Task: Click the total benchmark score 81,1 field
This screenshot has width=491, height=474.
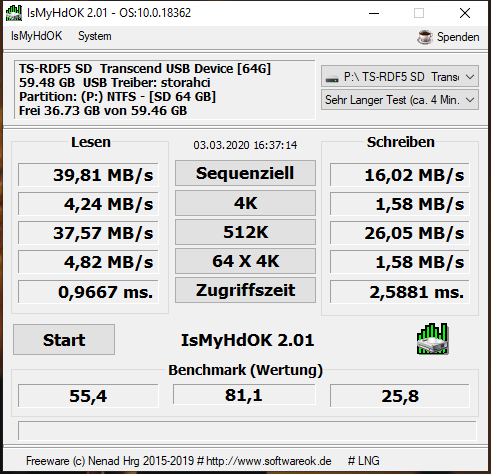Action: tap(244, 395)
